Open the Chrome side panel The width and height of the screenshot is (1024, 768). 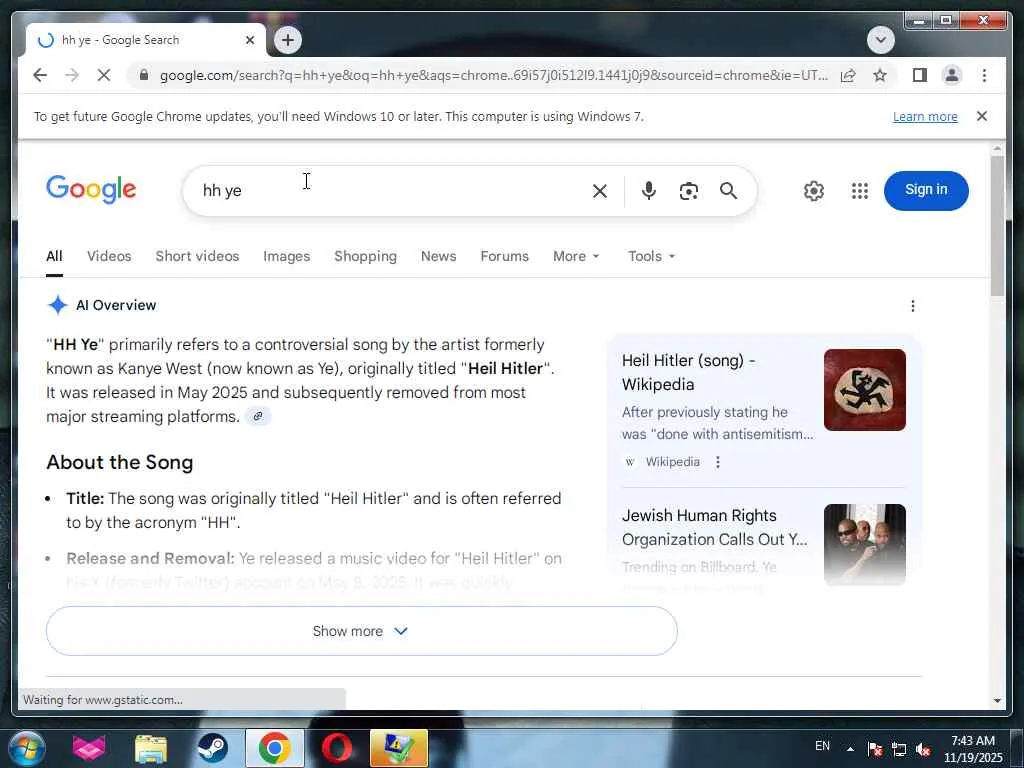click(x=920, y=75)
